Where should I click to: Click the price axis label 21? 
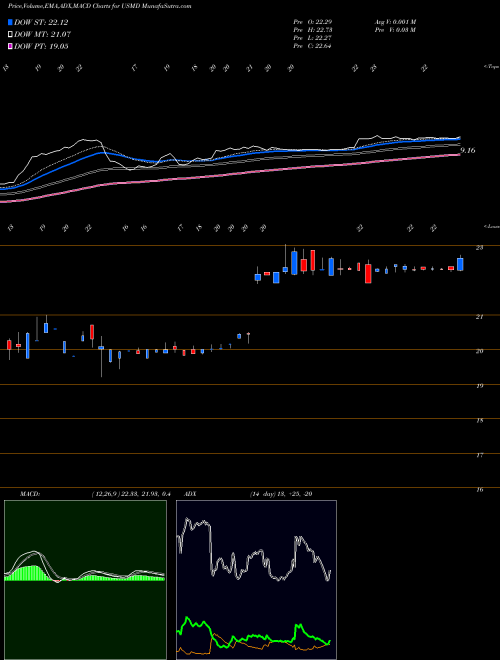pos(479,317)
